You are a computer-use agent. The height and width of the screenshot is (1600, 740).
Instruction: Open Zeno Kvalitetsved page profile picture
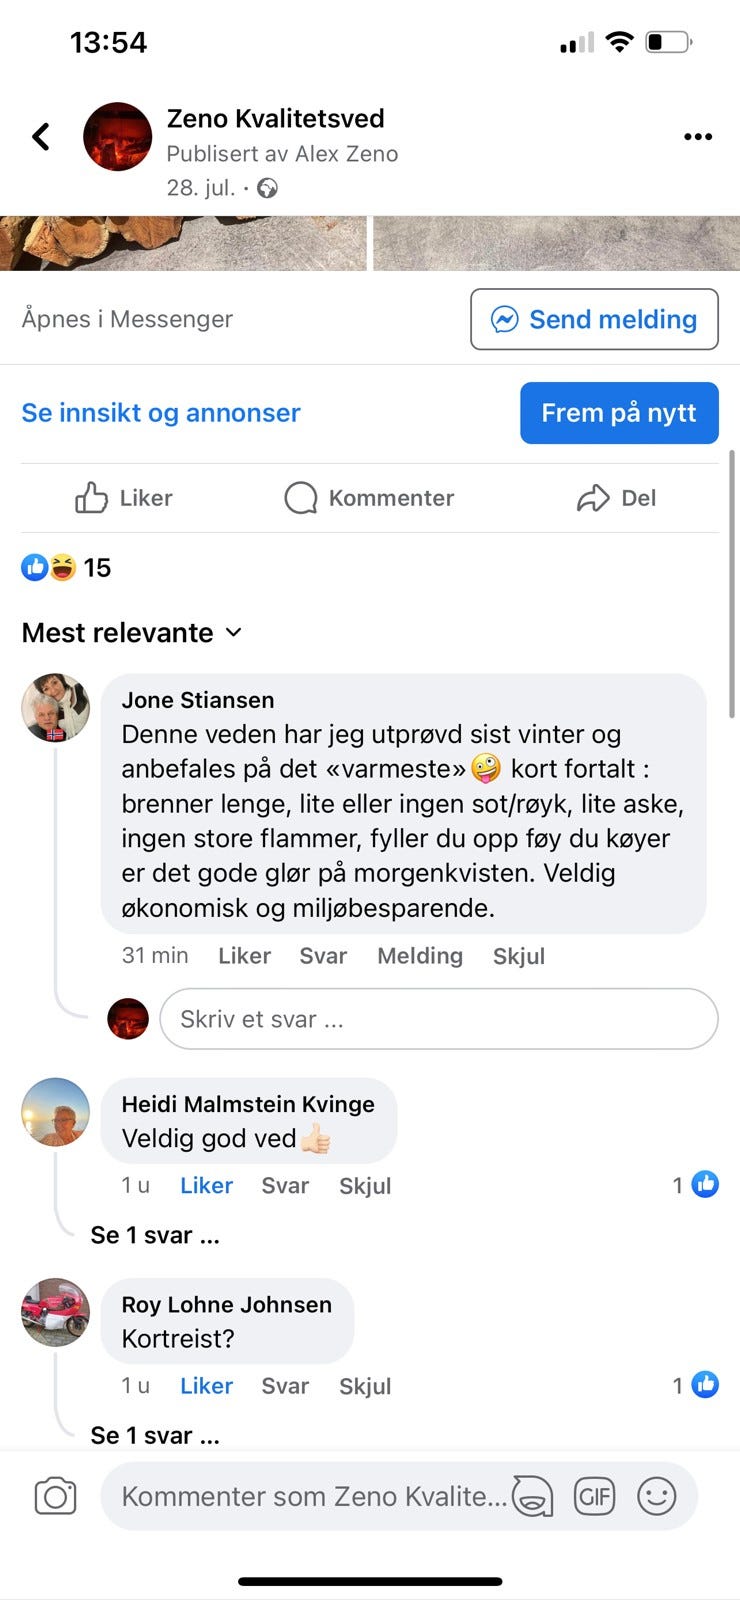(117, 137)
